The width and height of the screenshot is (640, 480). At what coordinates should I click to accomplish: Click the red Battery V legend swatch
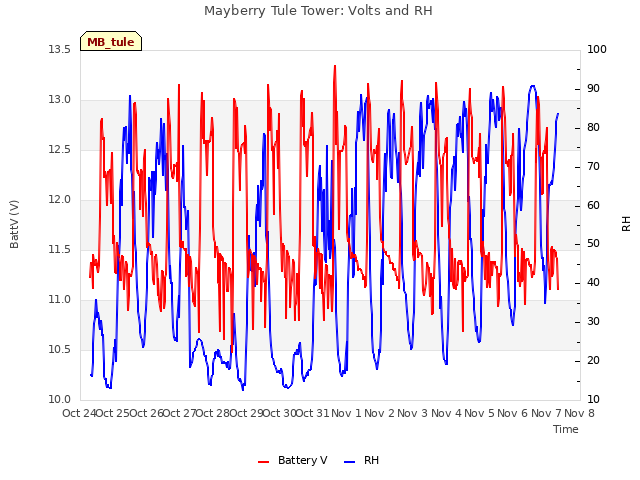pos(264,461)
